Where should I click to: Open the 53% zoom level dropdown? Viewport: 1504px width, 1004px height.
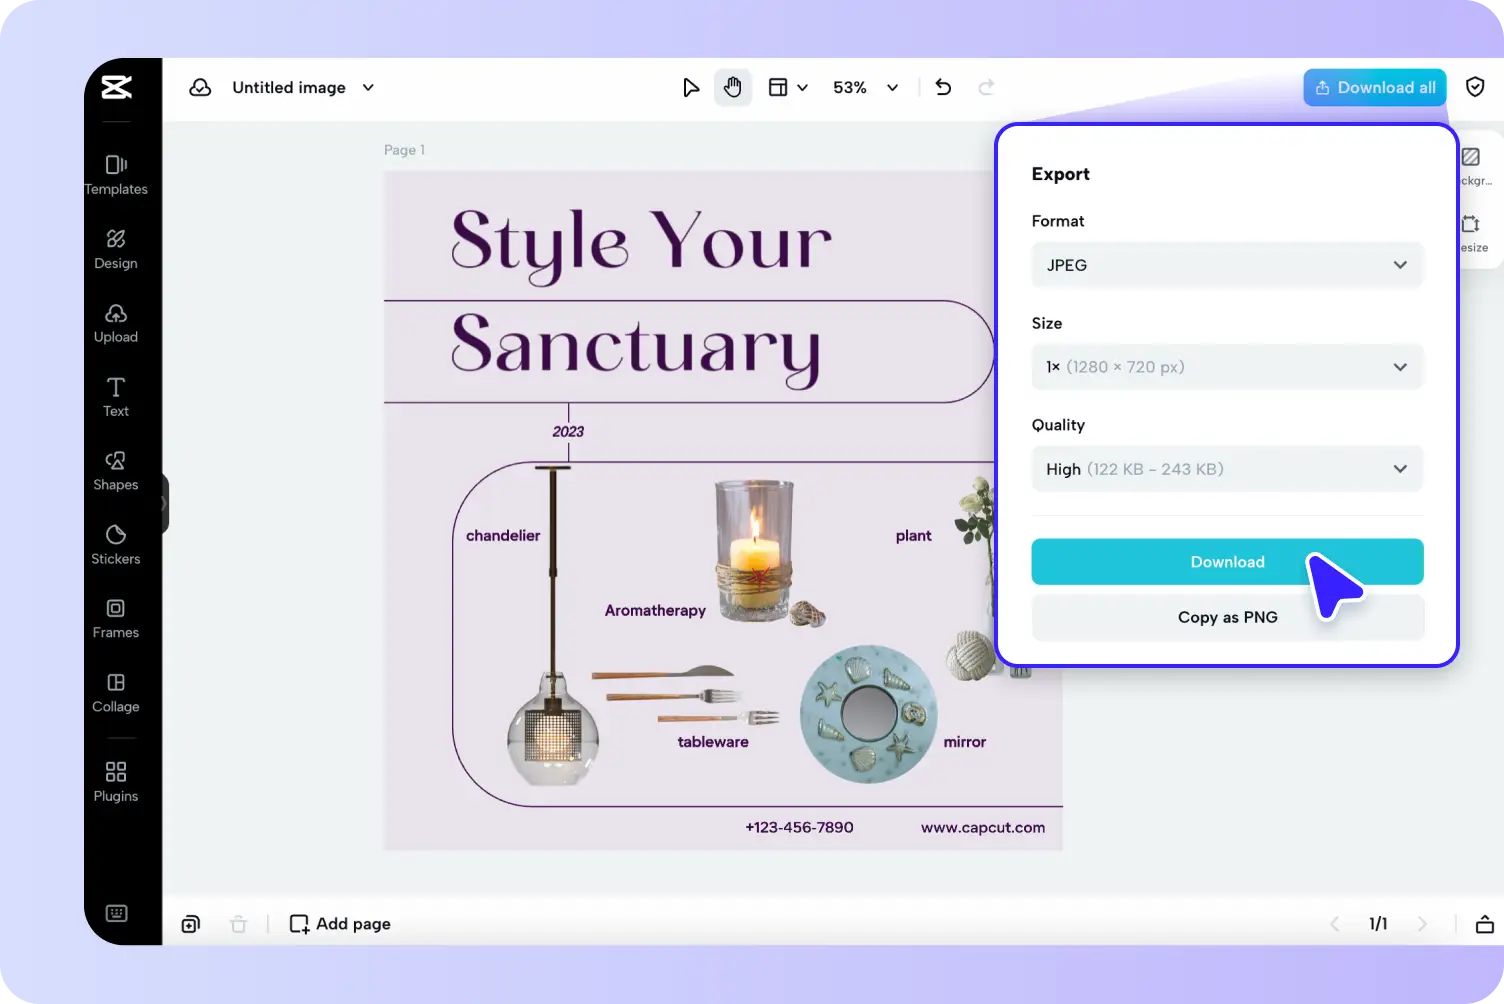pyautogui.click(x=865, y=88)
